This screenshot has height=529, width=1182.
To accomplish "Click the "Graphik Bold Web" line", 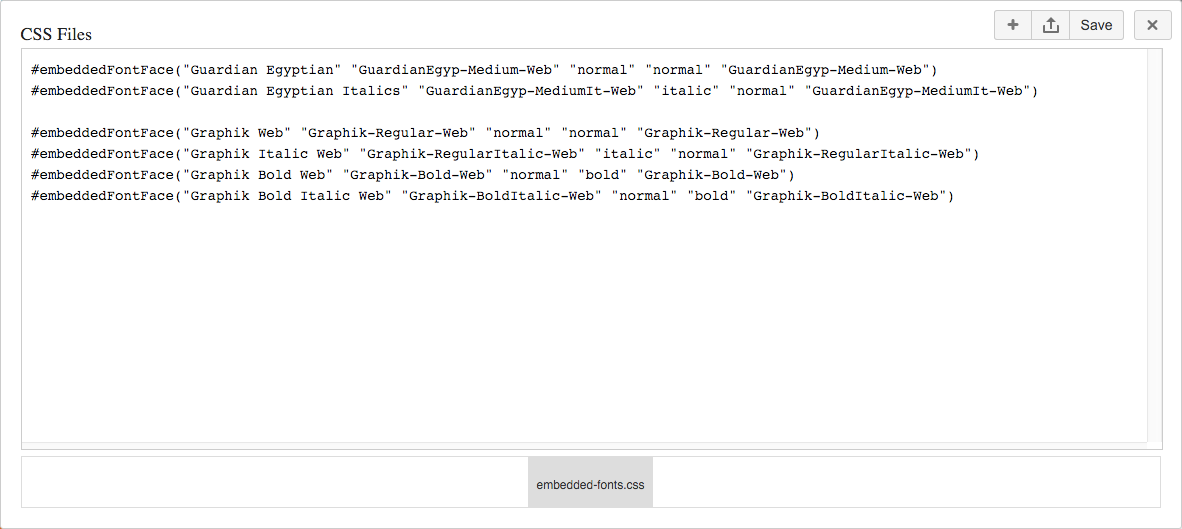I will pyautogui.click(x=412, y=176).
